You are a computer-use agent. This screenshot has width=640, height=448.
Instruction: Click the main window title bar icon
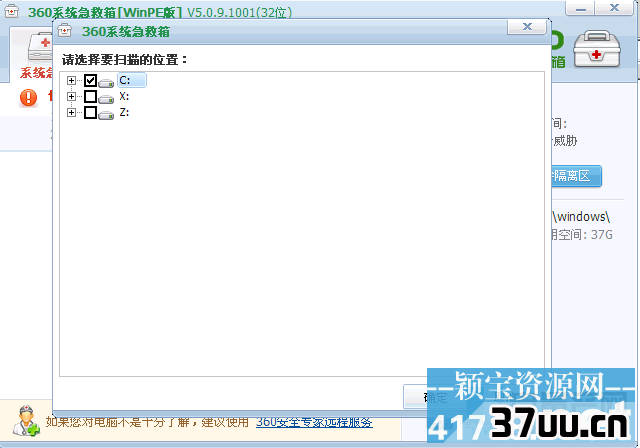11,11
